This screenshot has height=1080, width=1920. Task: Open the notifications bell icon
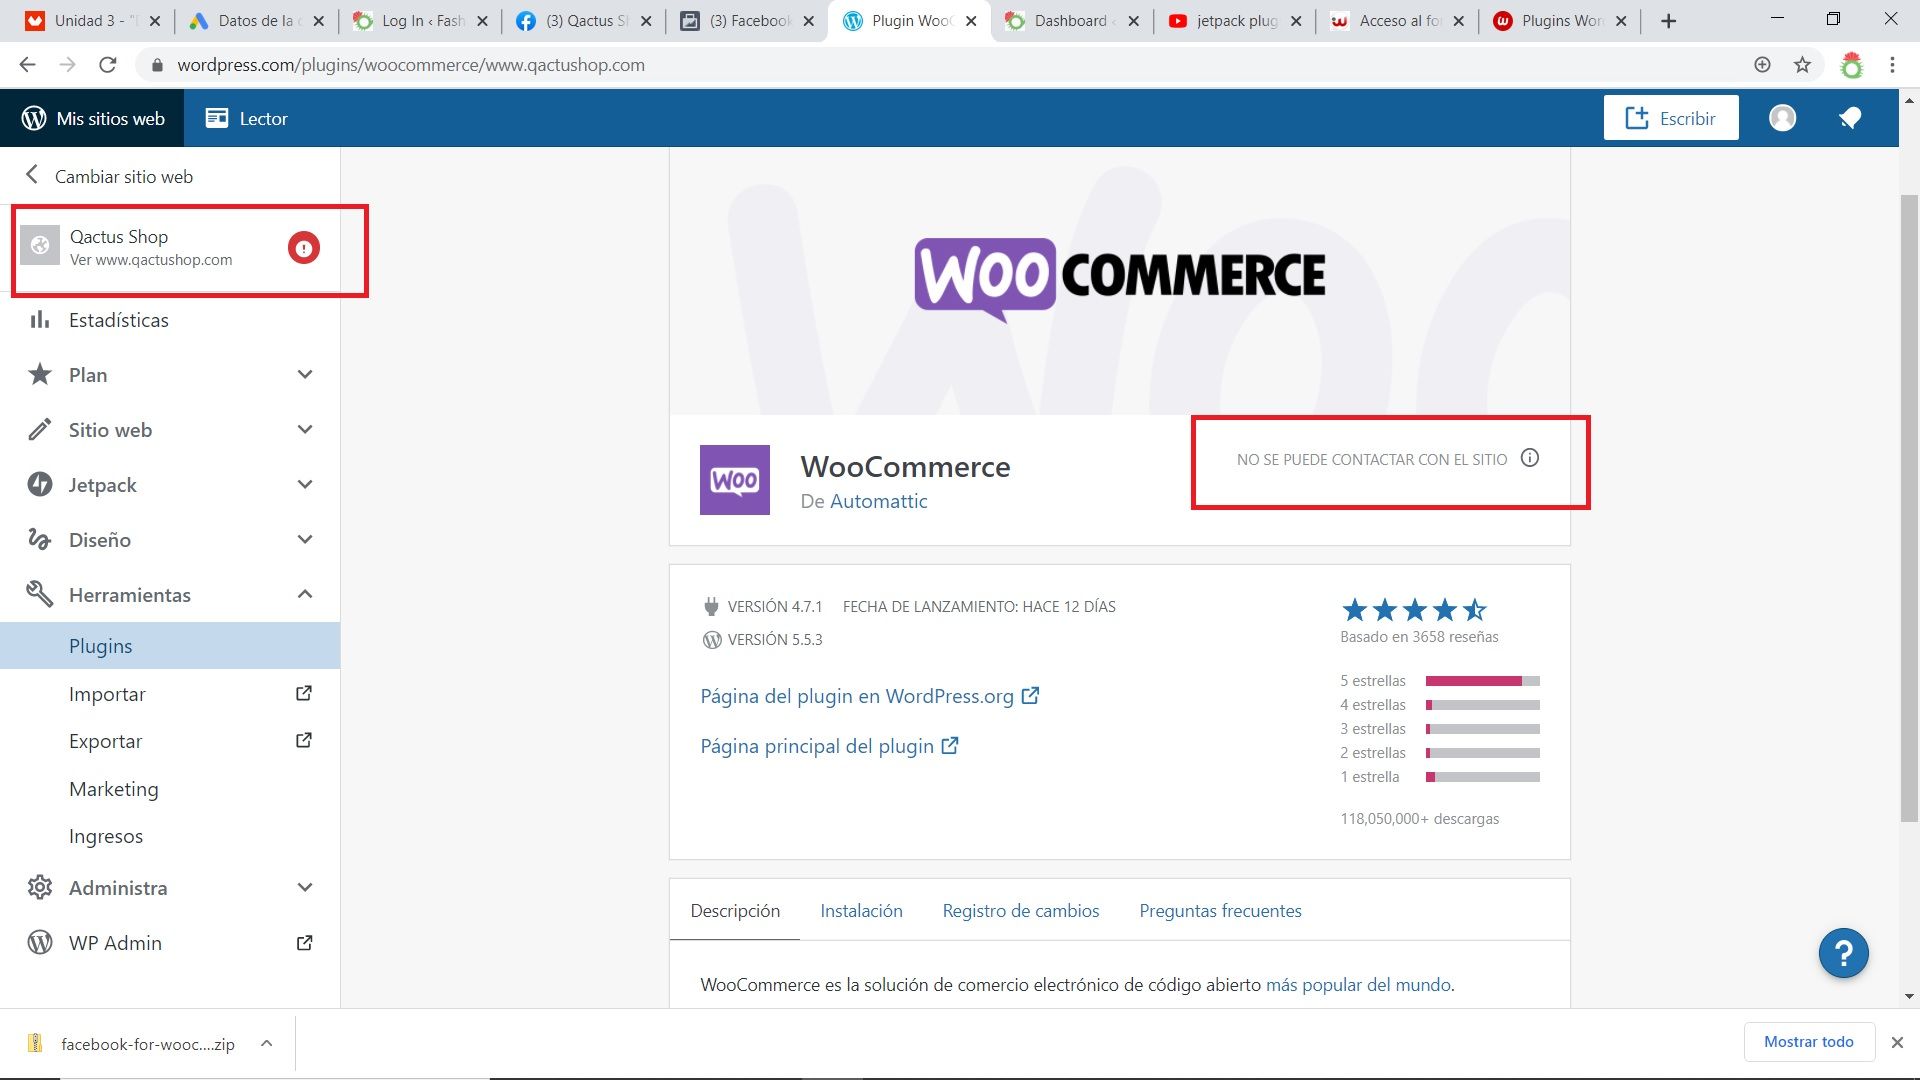(1850, 118)
